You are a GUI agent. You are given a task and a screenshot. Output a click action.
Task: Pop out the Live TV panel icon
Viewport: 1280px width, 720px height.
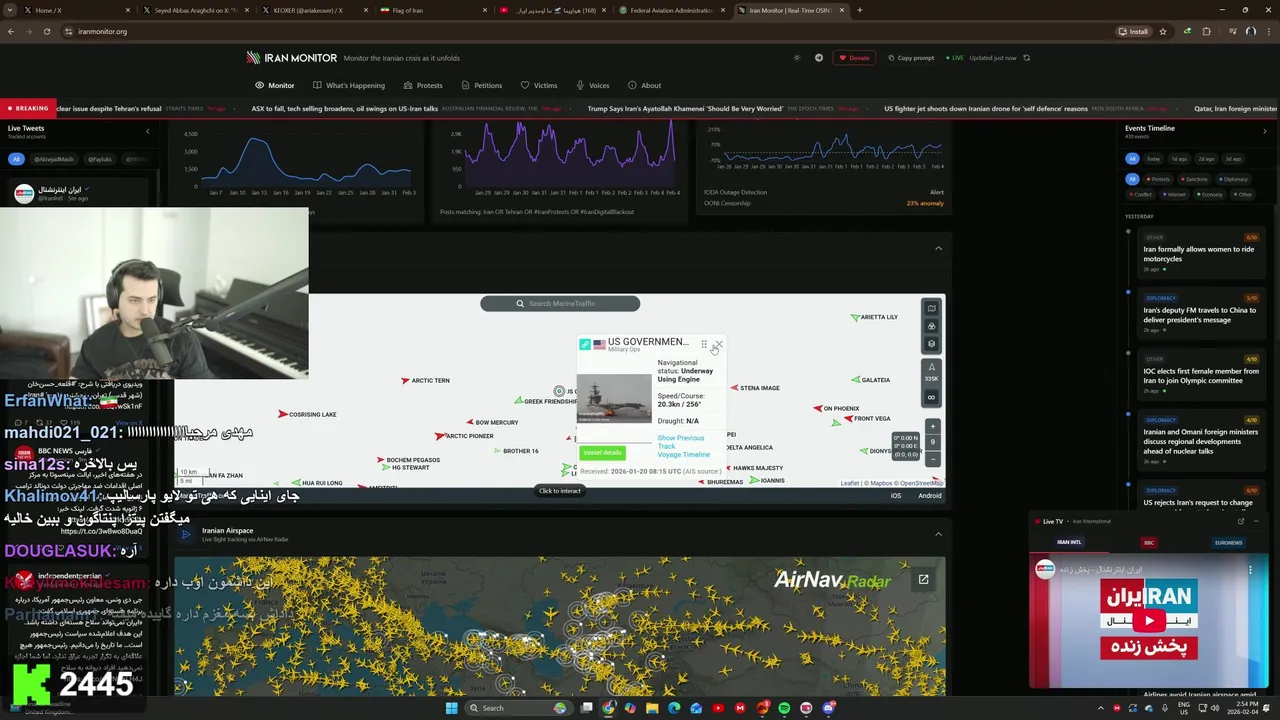1241,521
